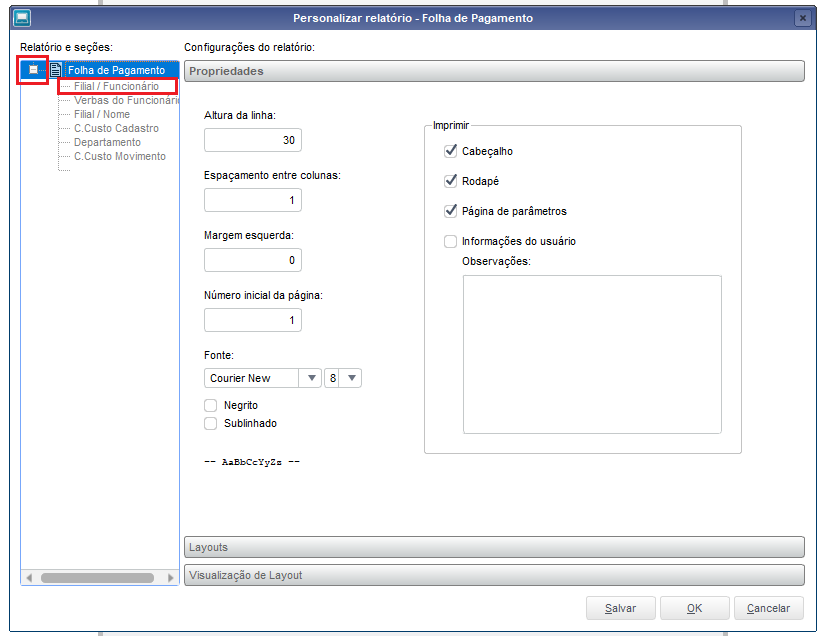Select Folha de Pagamento in the tree
Image resolution: width=822 pixels, height=638 pixels.
[116, 70]
